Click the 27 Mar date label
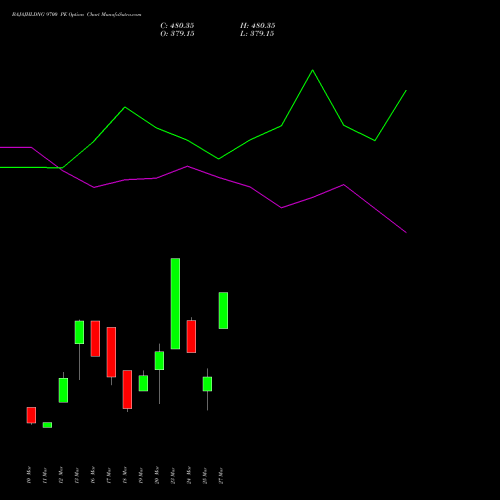 pyautogui.click(x=221, y=475)
